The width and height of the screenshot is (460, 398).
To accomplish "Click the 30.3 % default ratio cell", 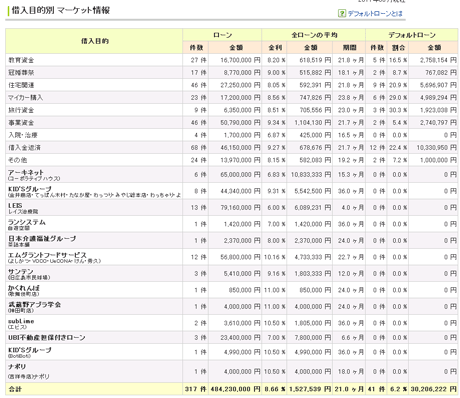I will pos(398,110).
